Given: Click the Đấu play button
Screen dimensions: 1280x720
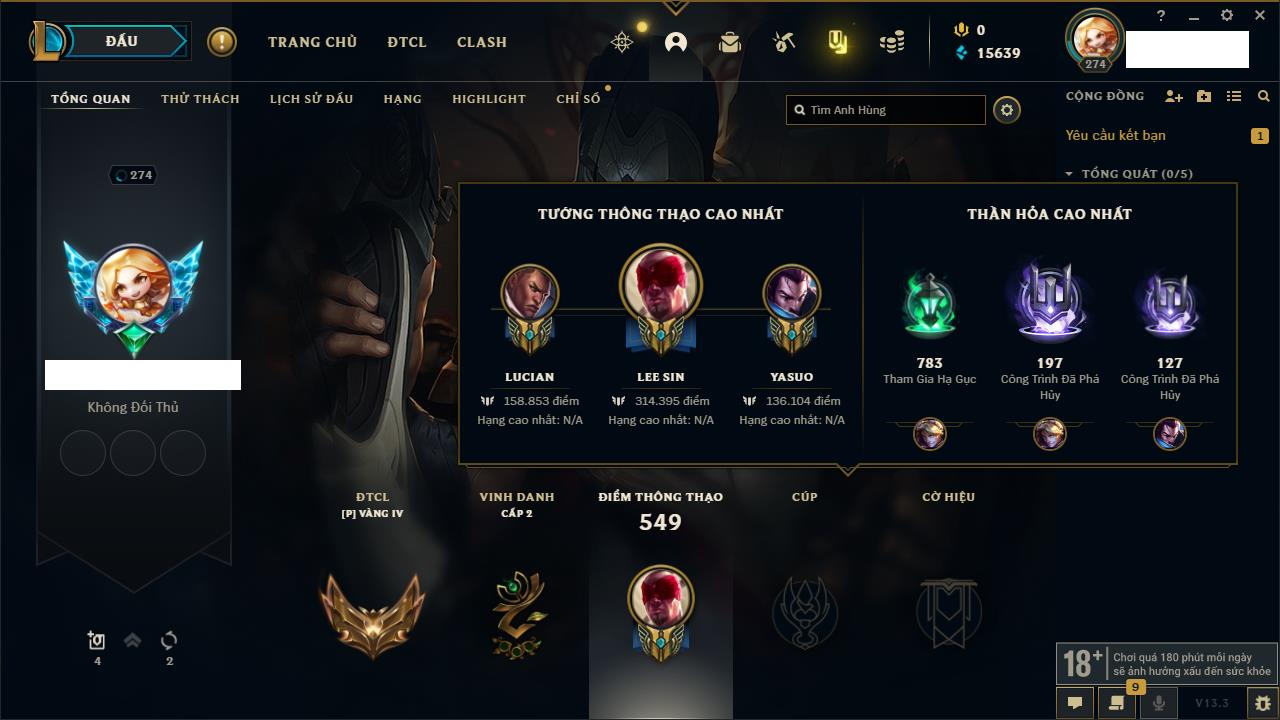Looking at the screenshot, I should click(x=121, y=41).
